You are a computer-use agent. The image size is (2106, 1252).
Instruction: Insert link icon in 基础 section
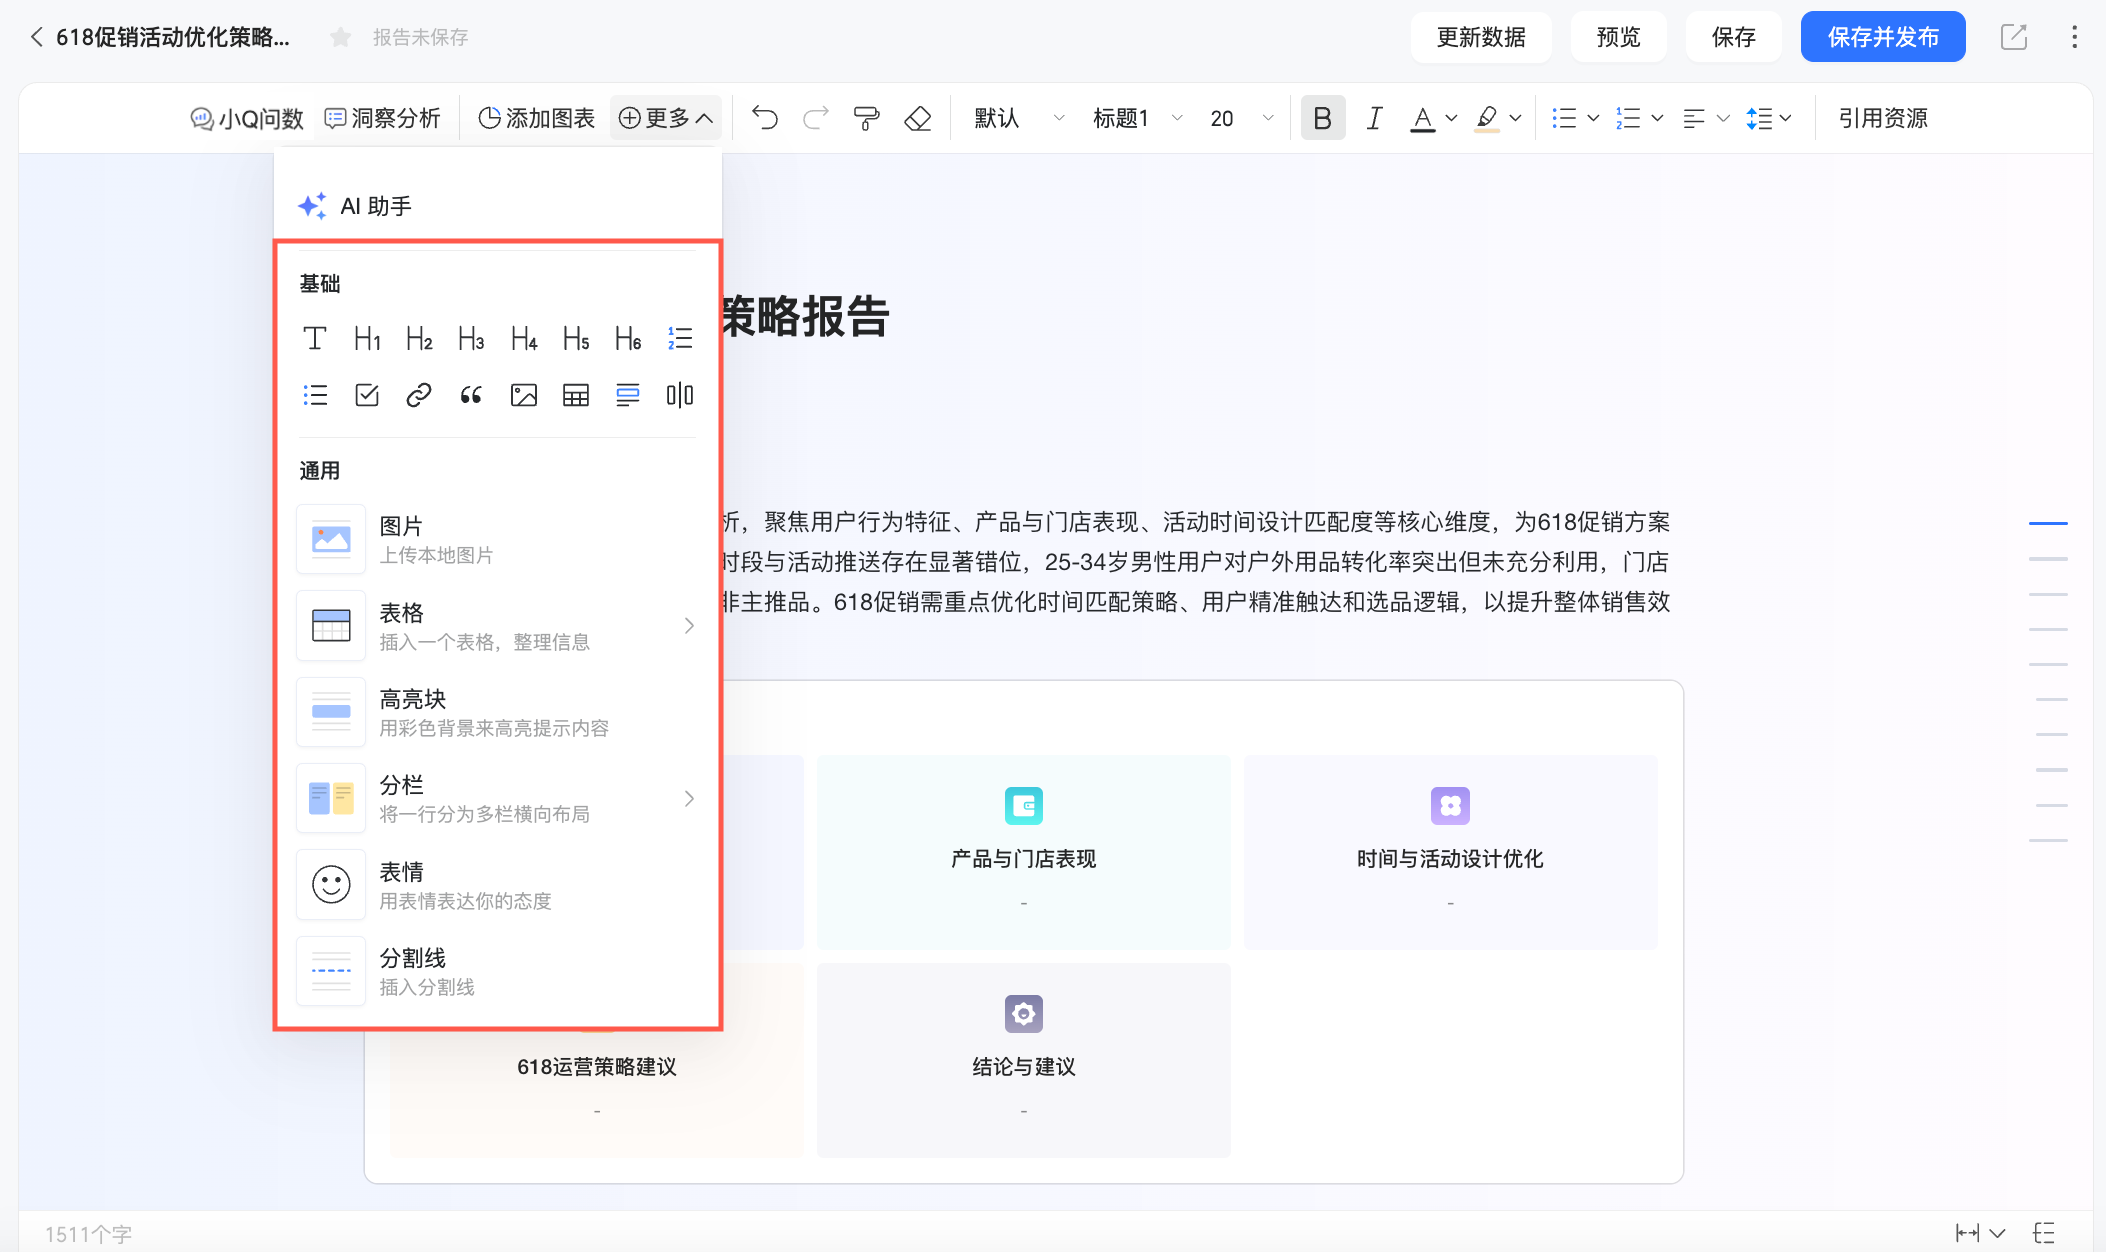pos(419,395)
